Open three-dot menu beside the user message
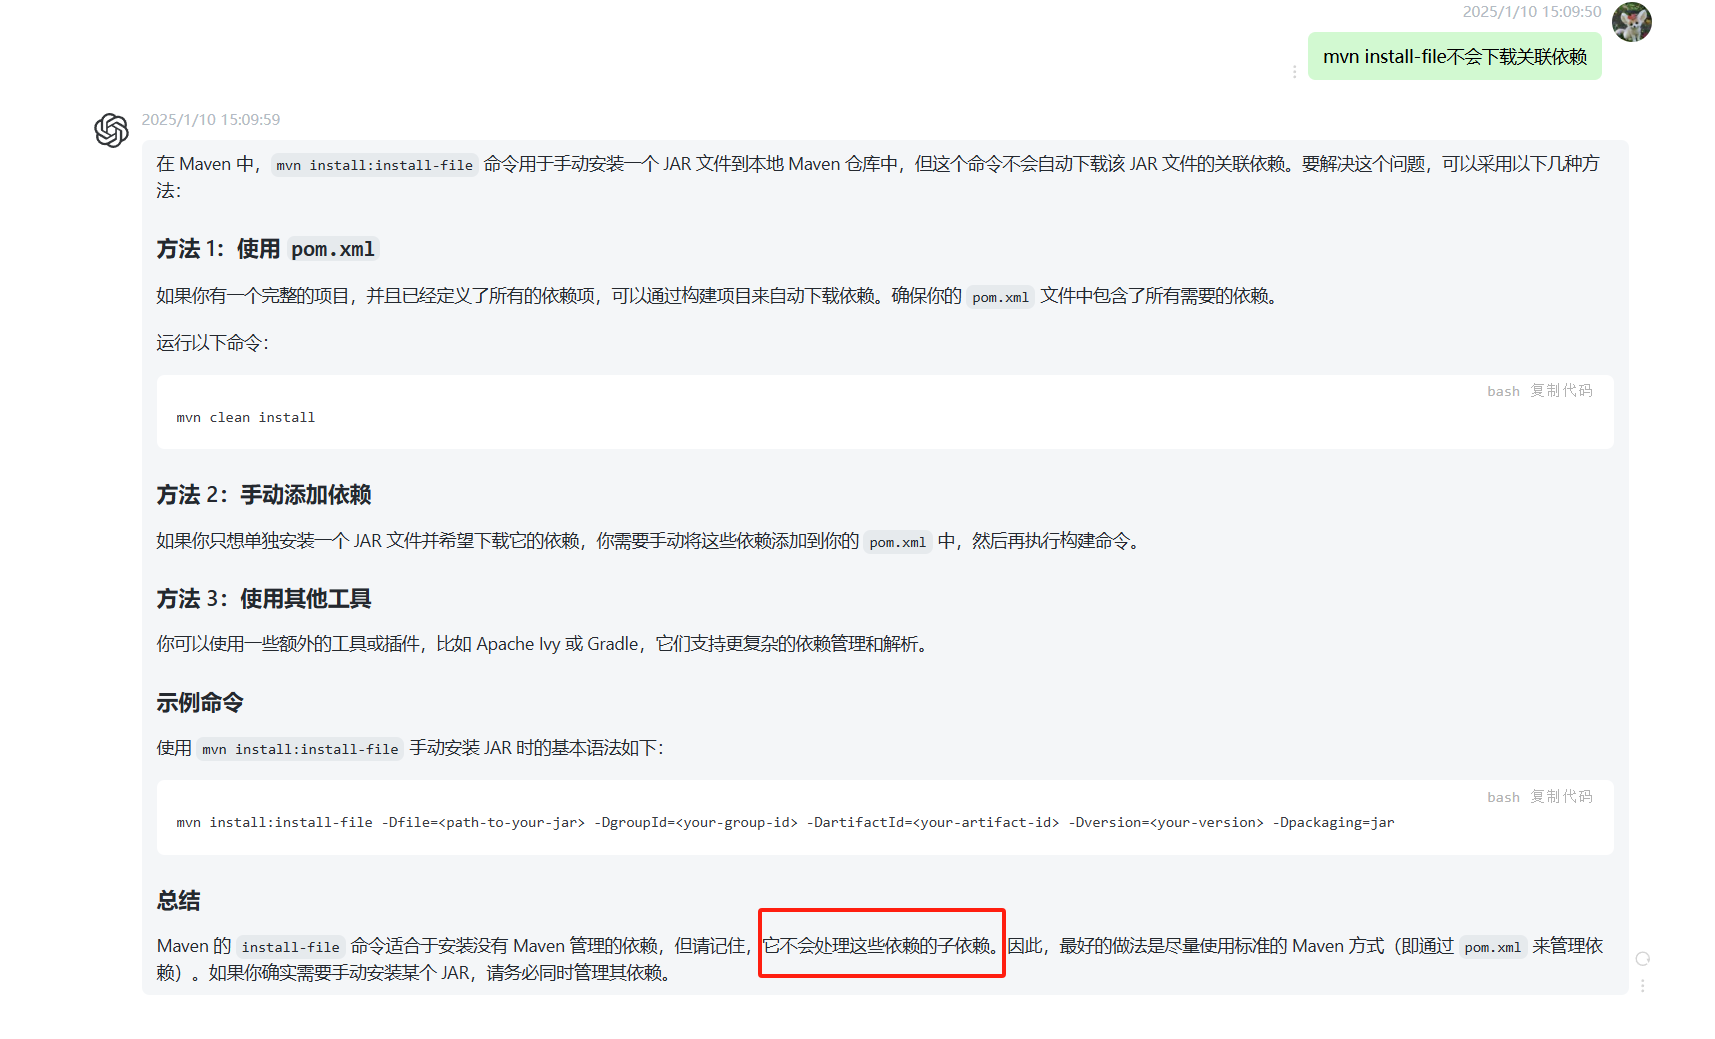 (x=1294, y=72)
